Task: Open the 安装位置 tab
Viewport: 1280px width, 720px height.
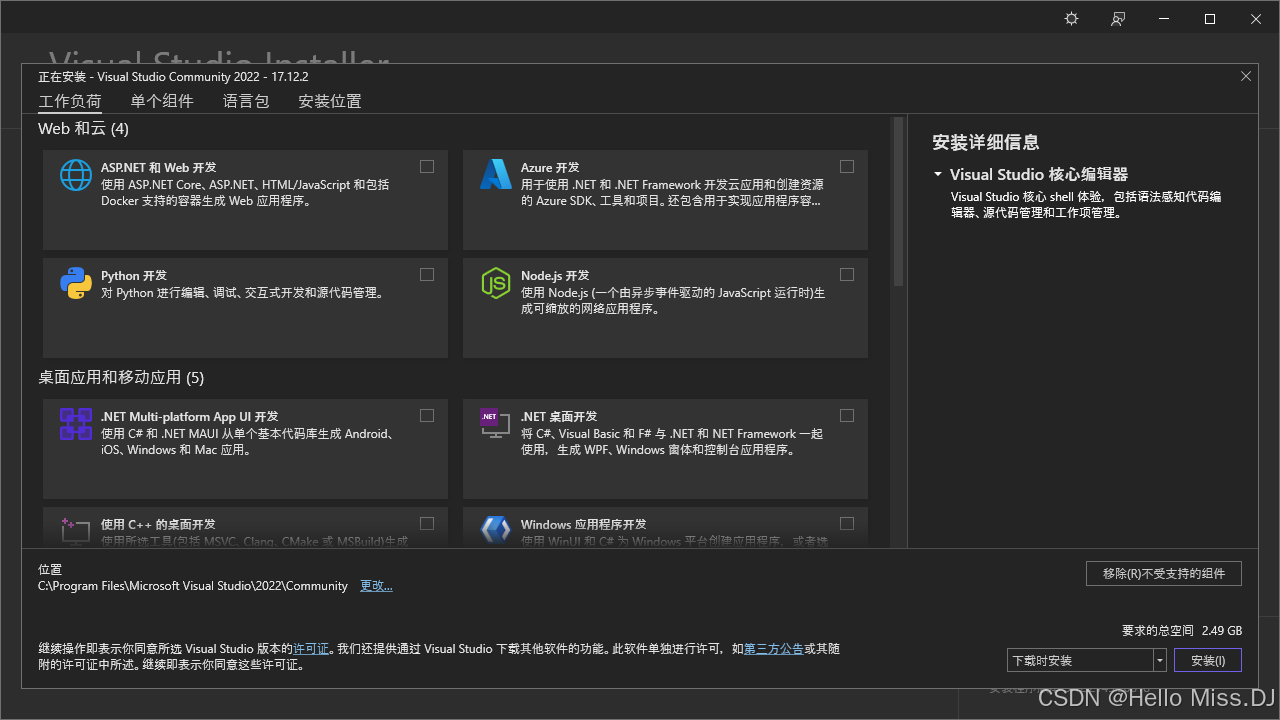Action: tap(330, 101)
